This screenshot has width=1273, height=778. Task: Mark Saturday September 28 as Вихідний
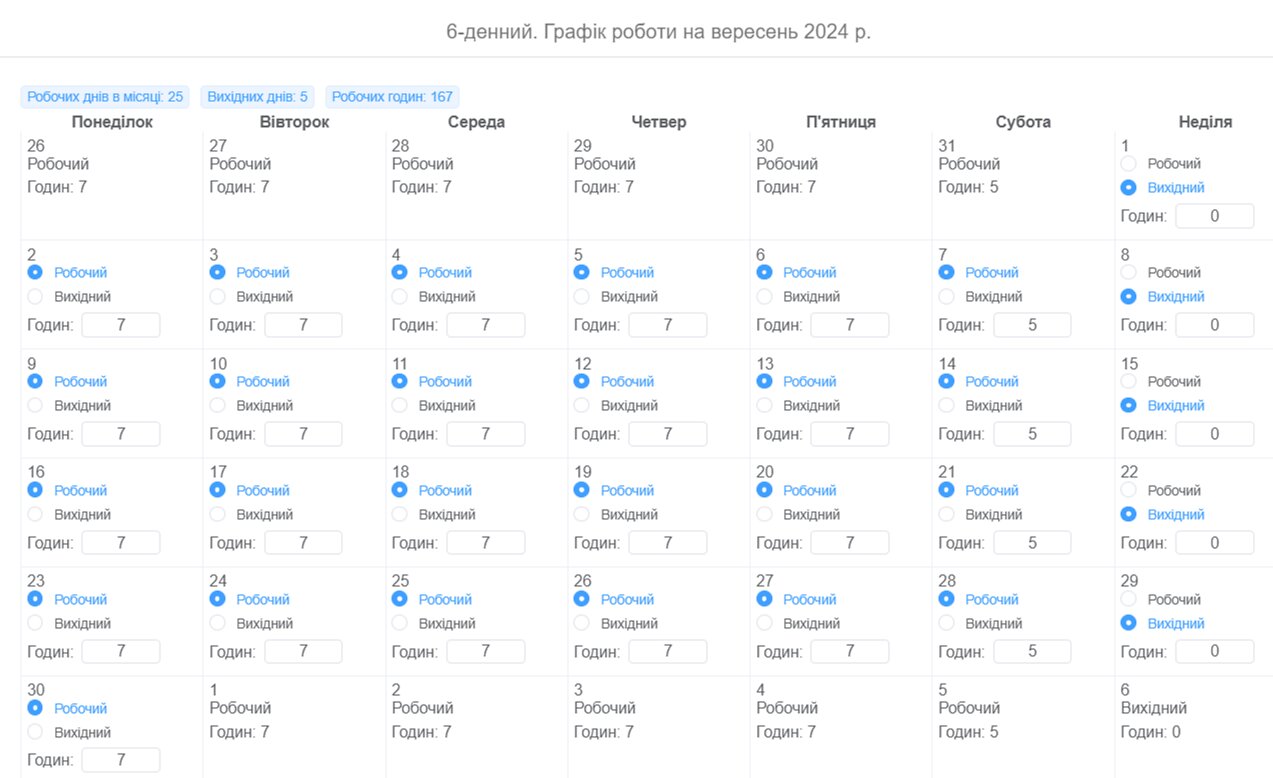pos(946,623)
